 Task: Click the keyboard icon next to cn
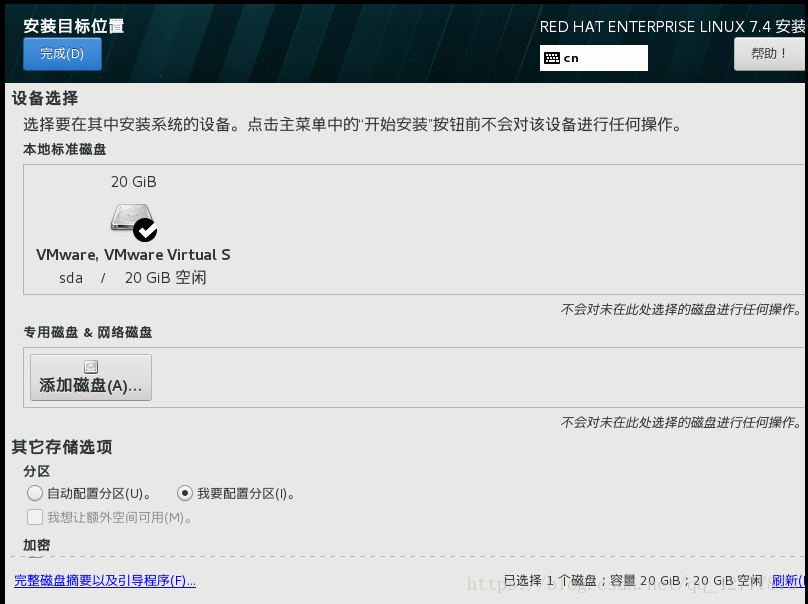click(552, 58)
